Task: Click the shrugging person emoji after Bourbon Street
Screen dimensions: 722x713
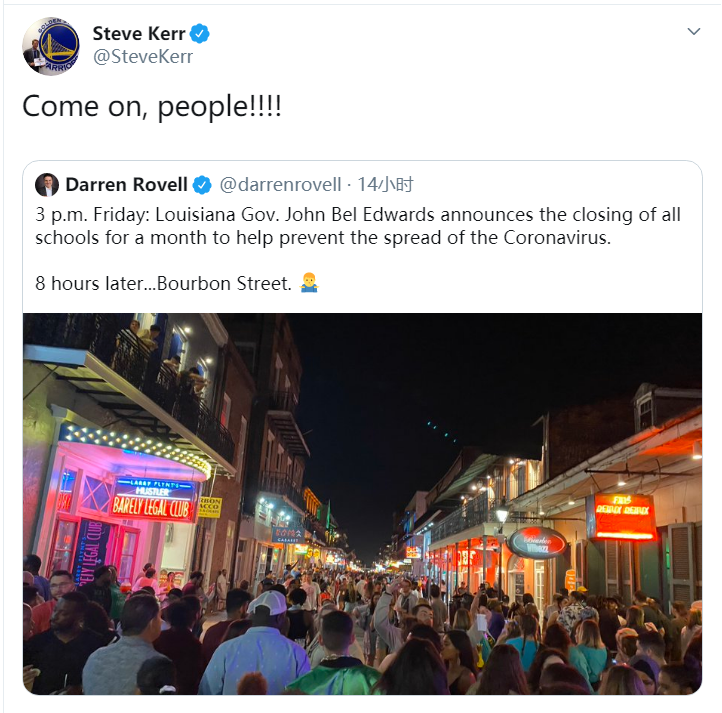Action: (309, 283)
